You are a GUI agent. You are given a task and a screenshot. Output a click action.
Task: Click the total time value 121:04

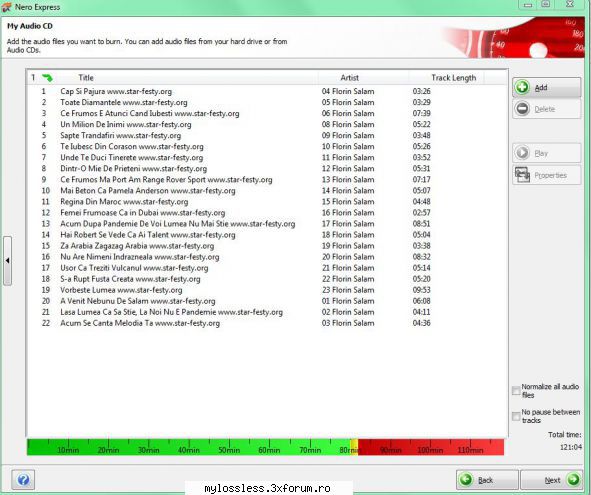click(571, 447)
